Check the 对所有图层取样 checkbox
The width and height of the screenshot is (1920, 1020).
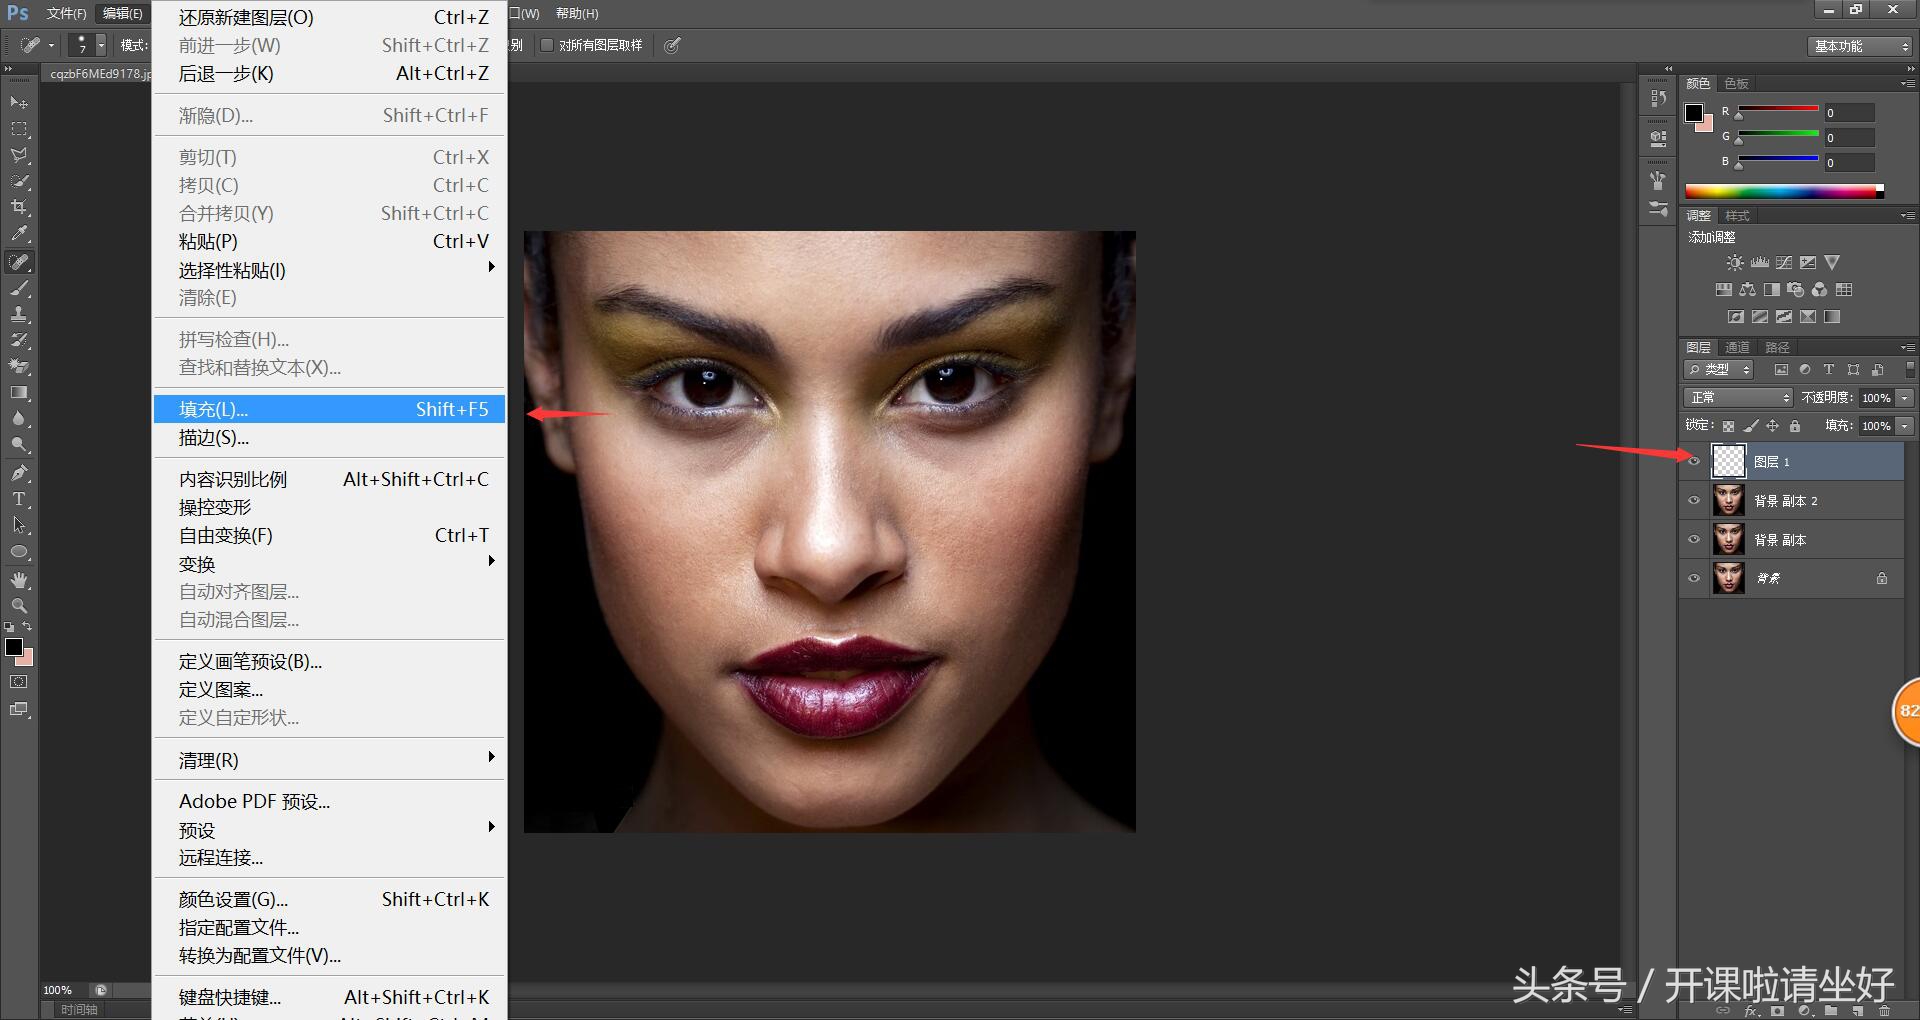pos(547,45)
